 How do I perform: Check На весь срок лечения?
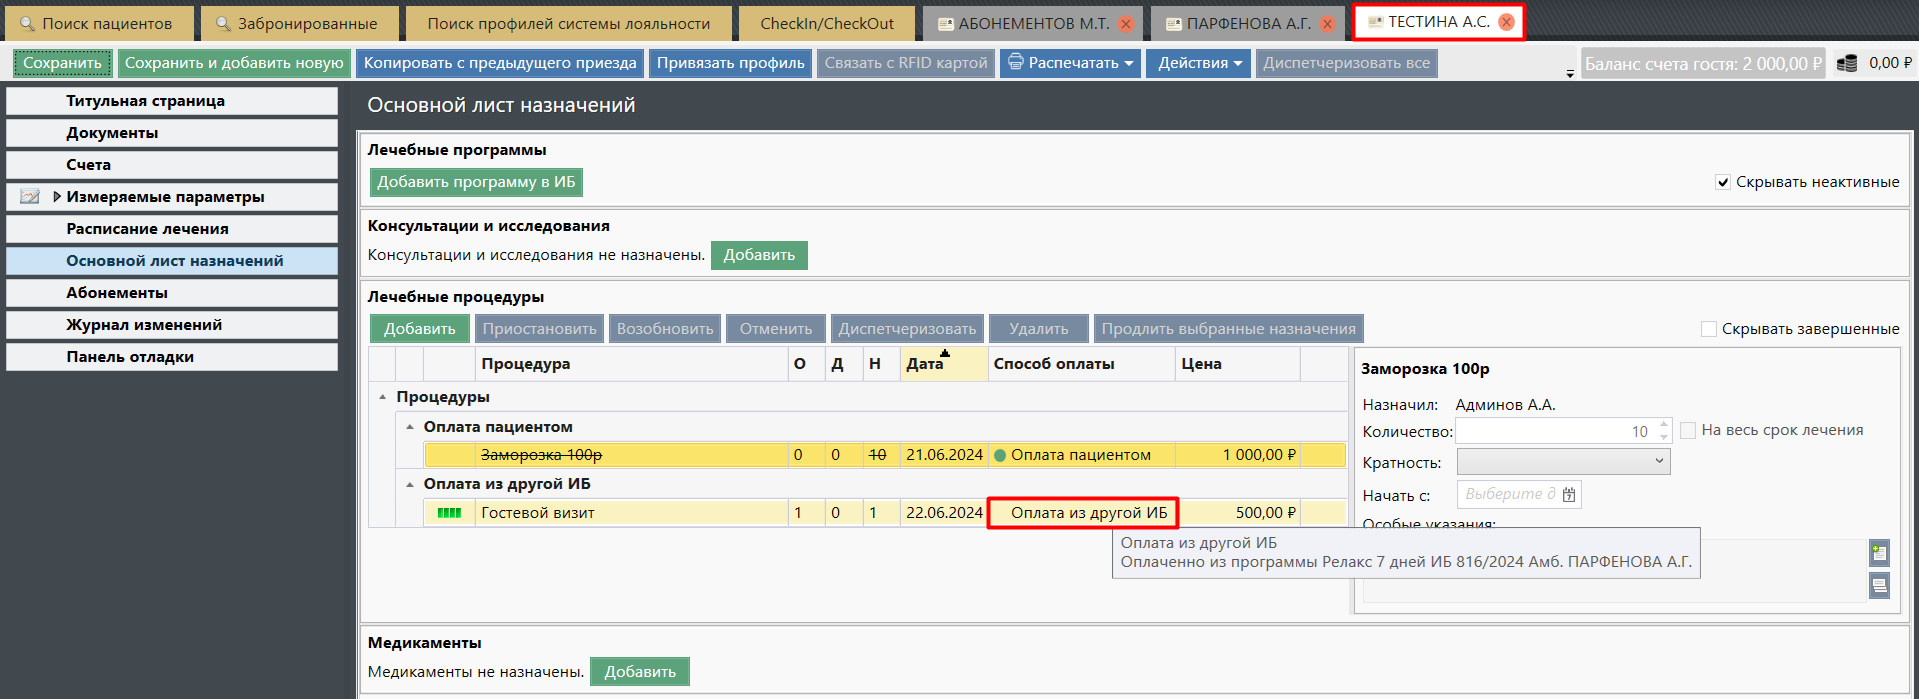click(1688, 430)
